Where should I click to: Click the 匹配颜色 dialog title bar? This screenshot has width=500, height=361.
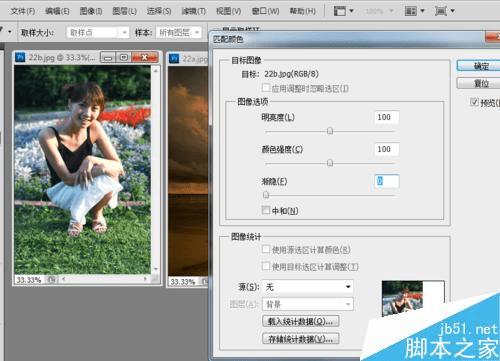coord(347,39)
